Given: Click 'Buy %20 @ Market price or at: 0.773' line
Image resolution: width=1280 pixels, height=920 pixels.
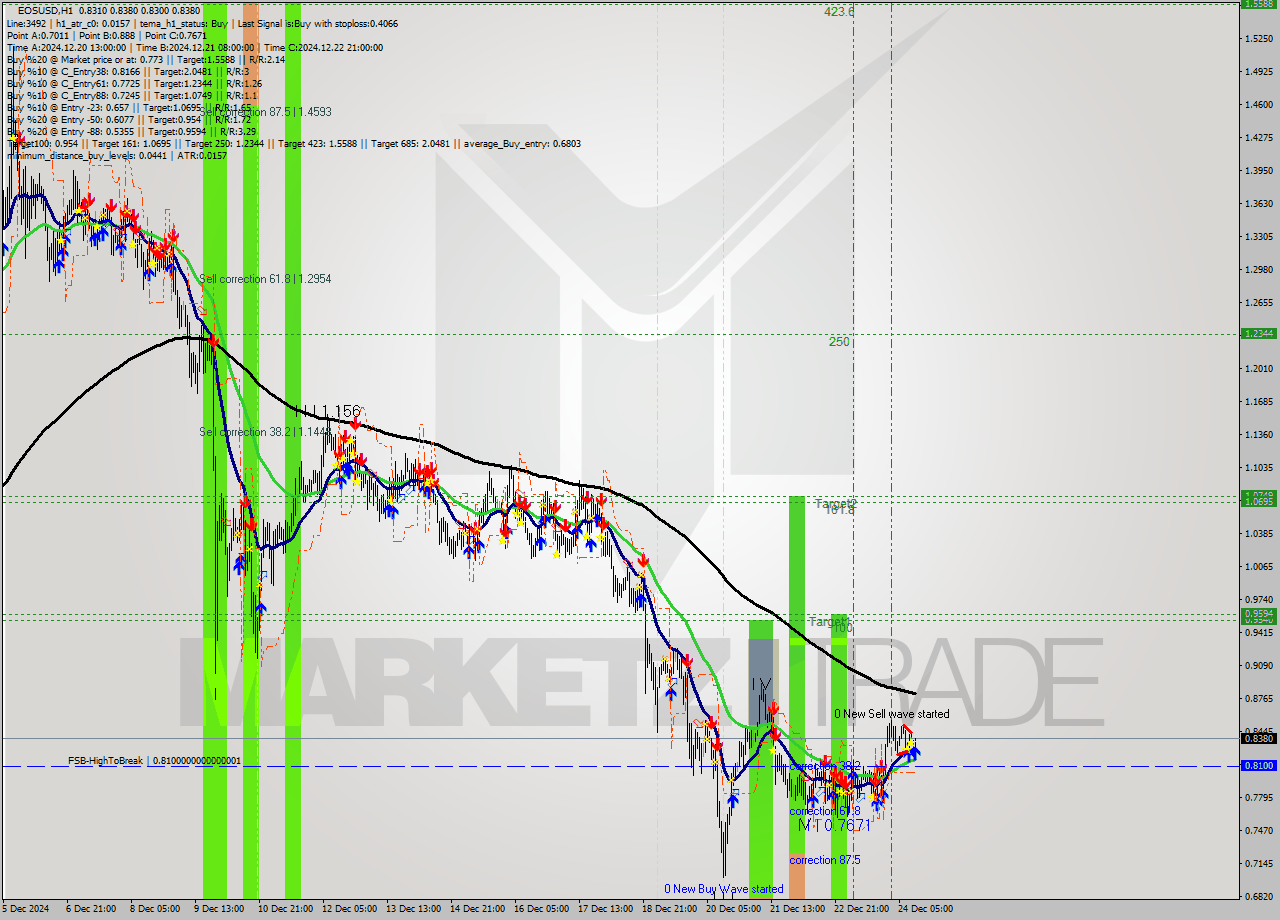Looking at the screenshot, I should [x=146, y=59].
